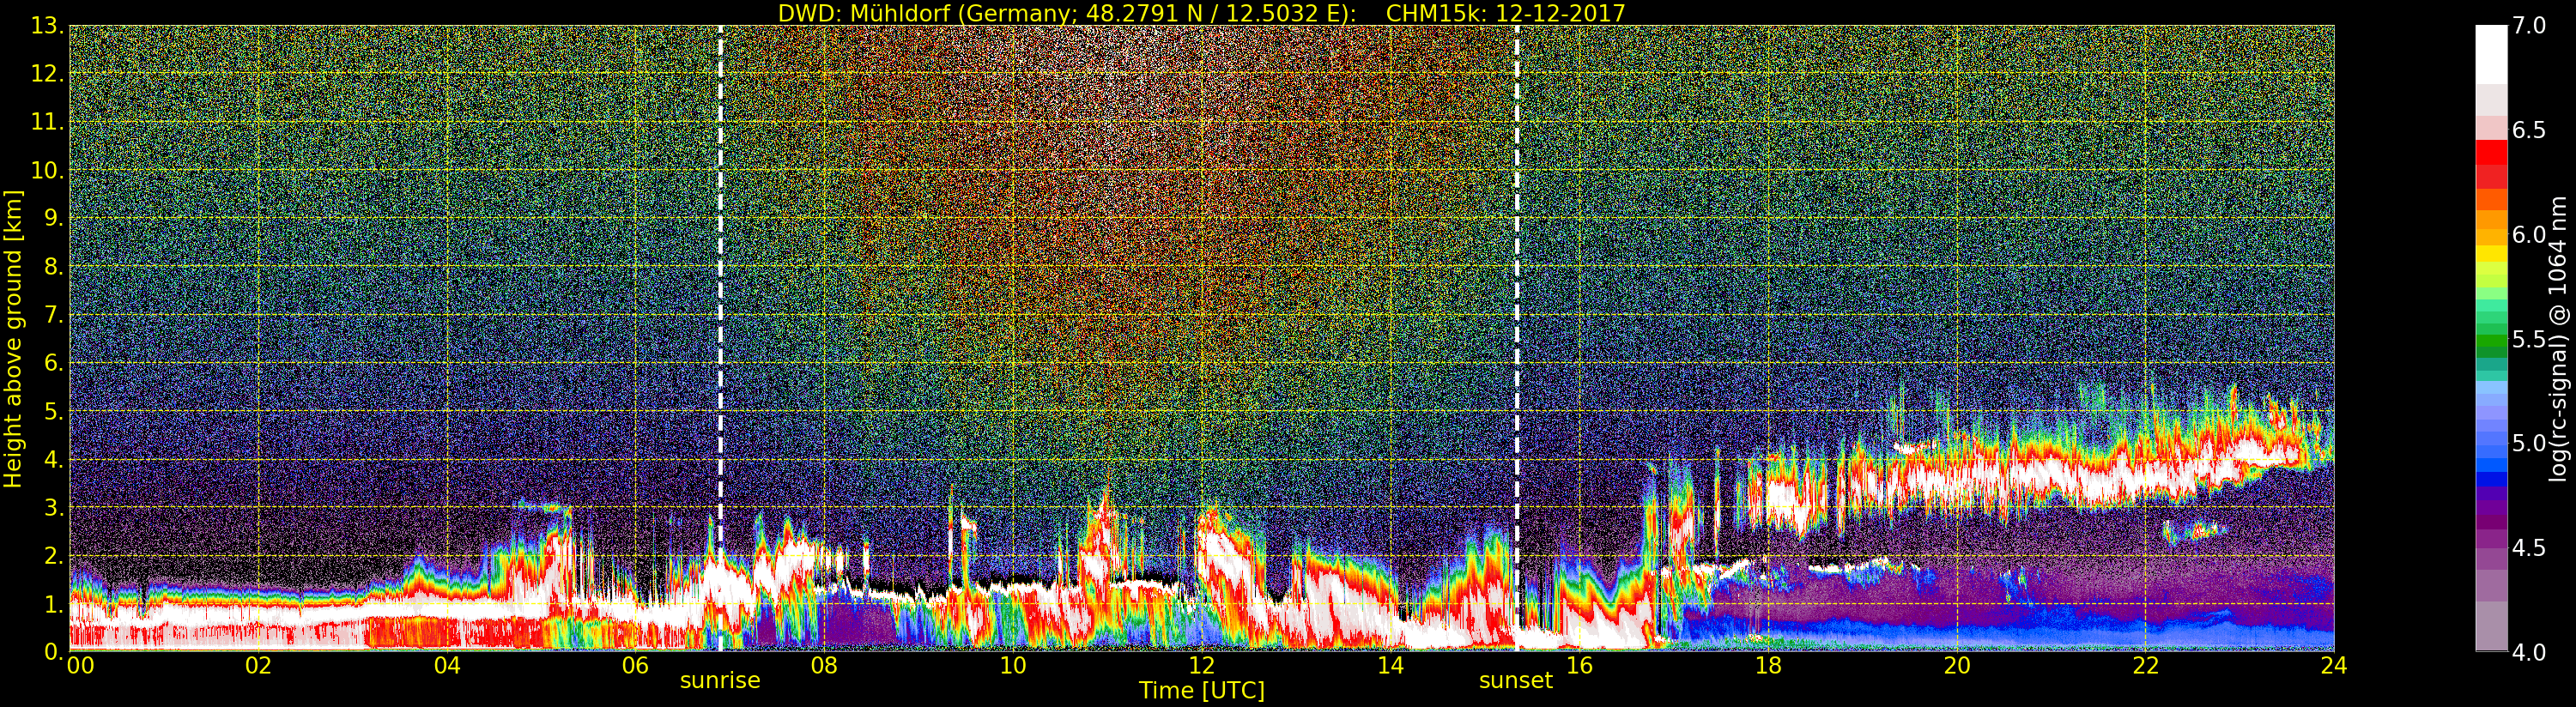Select the green colorbar segment near 5.5

point(2491,340)
